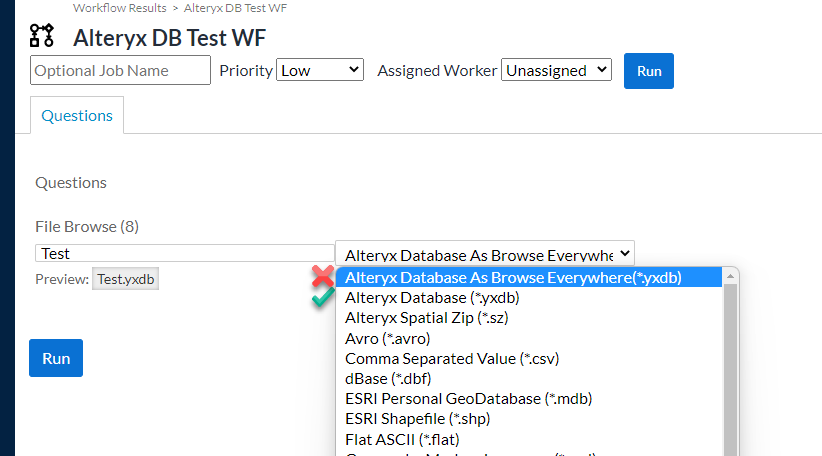Click the Run button below the preview

pos(56,358)
